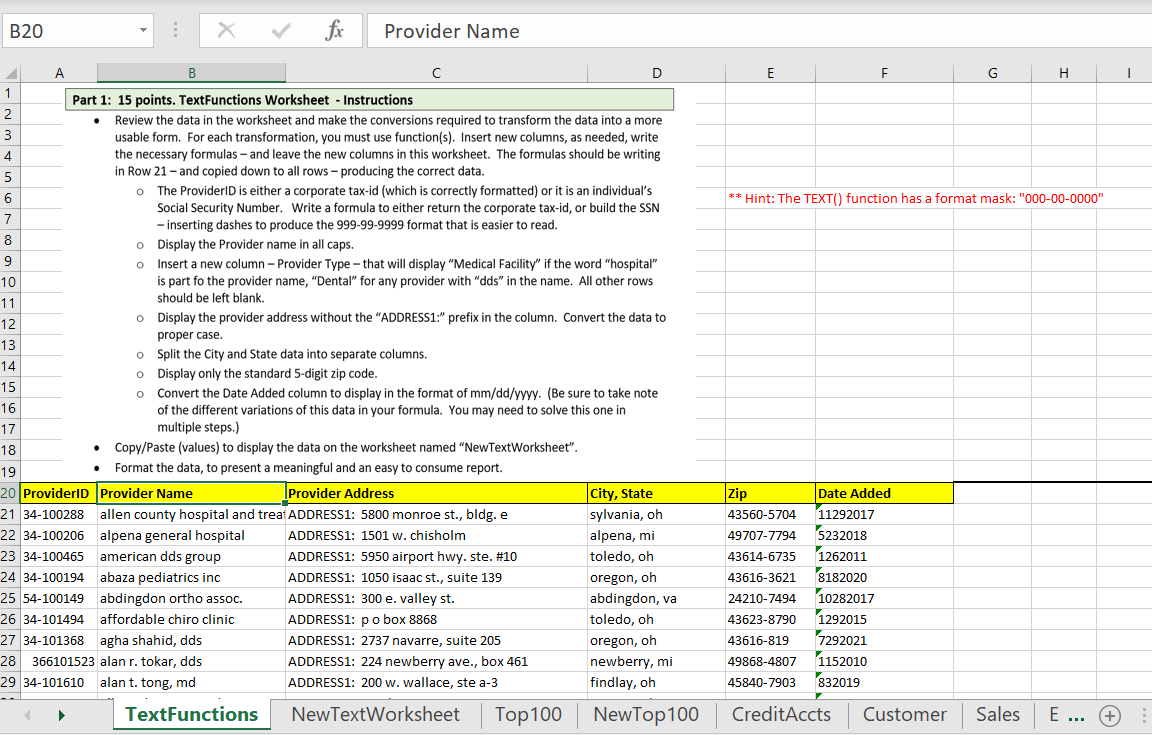Switch to the Sales sheet tab
Viewport: 1152px width, 735px height.
pyautogui.click(x=997, y=715)
